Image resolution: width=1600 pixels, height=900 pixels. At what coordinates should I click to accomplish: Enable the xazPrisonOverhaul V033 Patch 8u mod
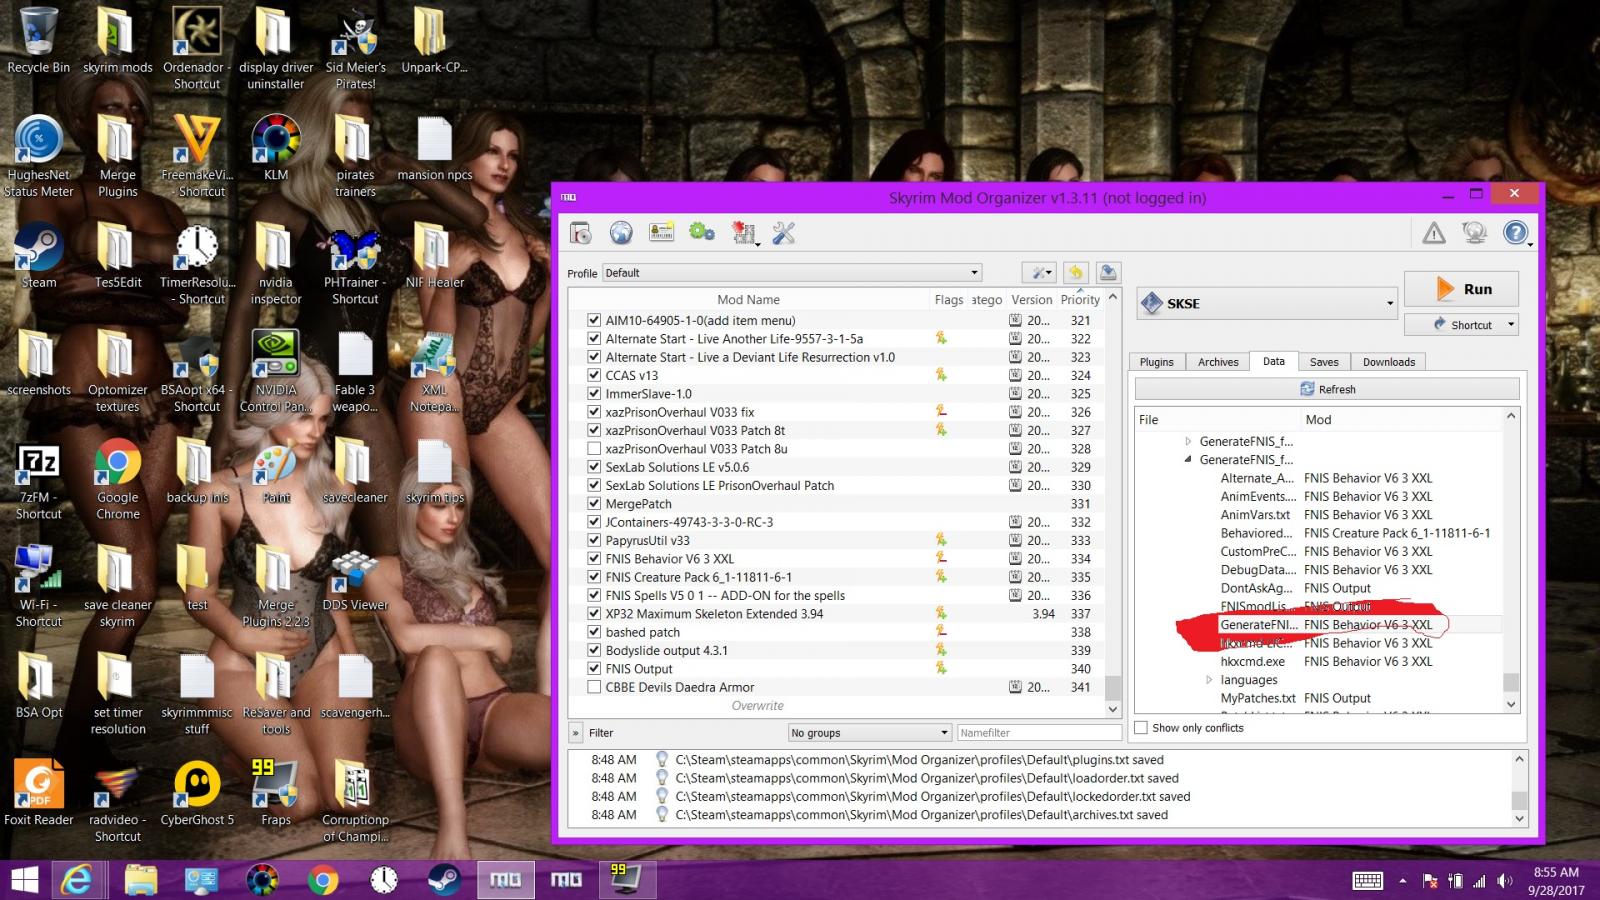tap(594, 449)
